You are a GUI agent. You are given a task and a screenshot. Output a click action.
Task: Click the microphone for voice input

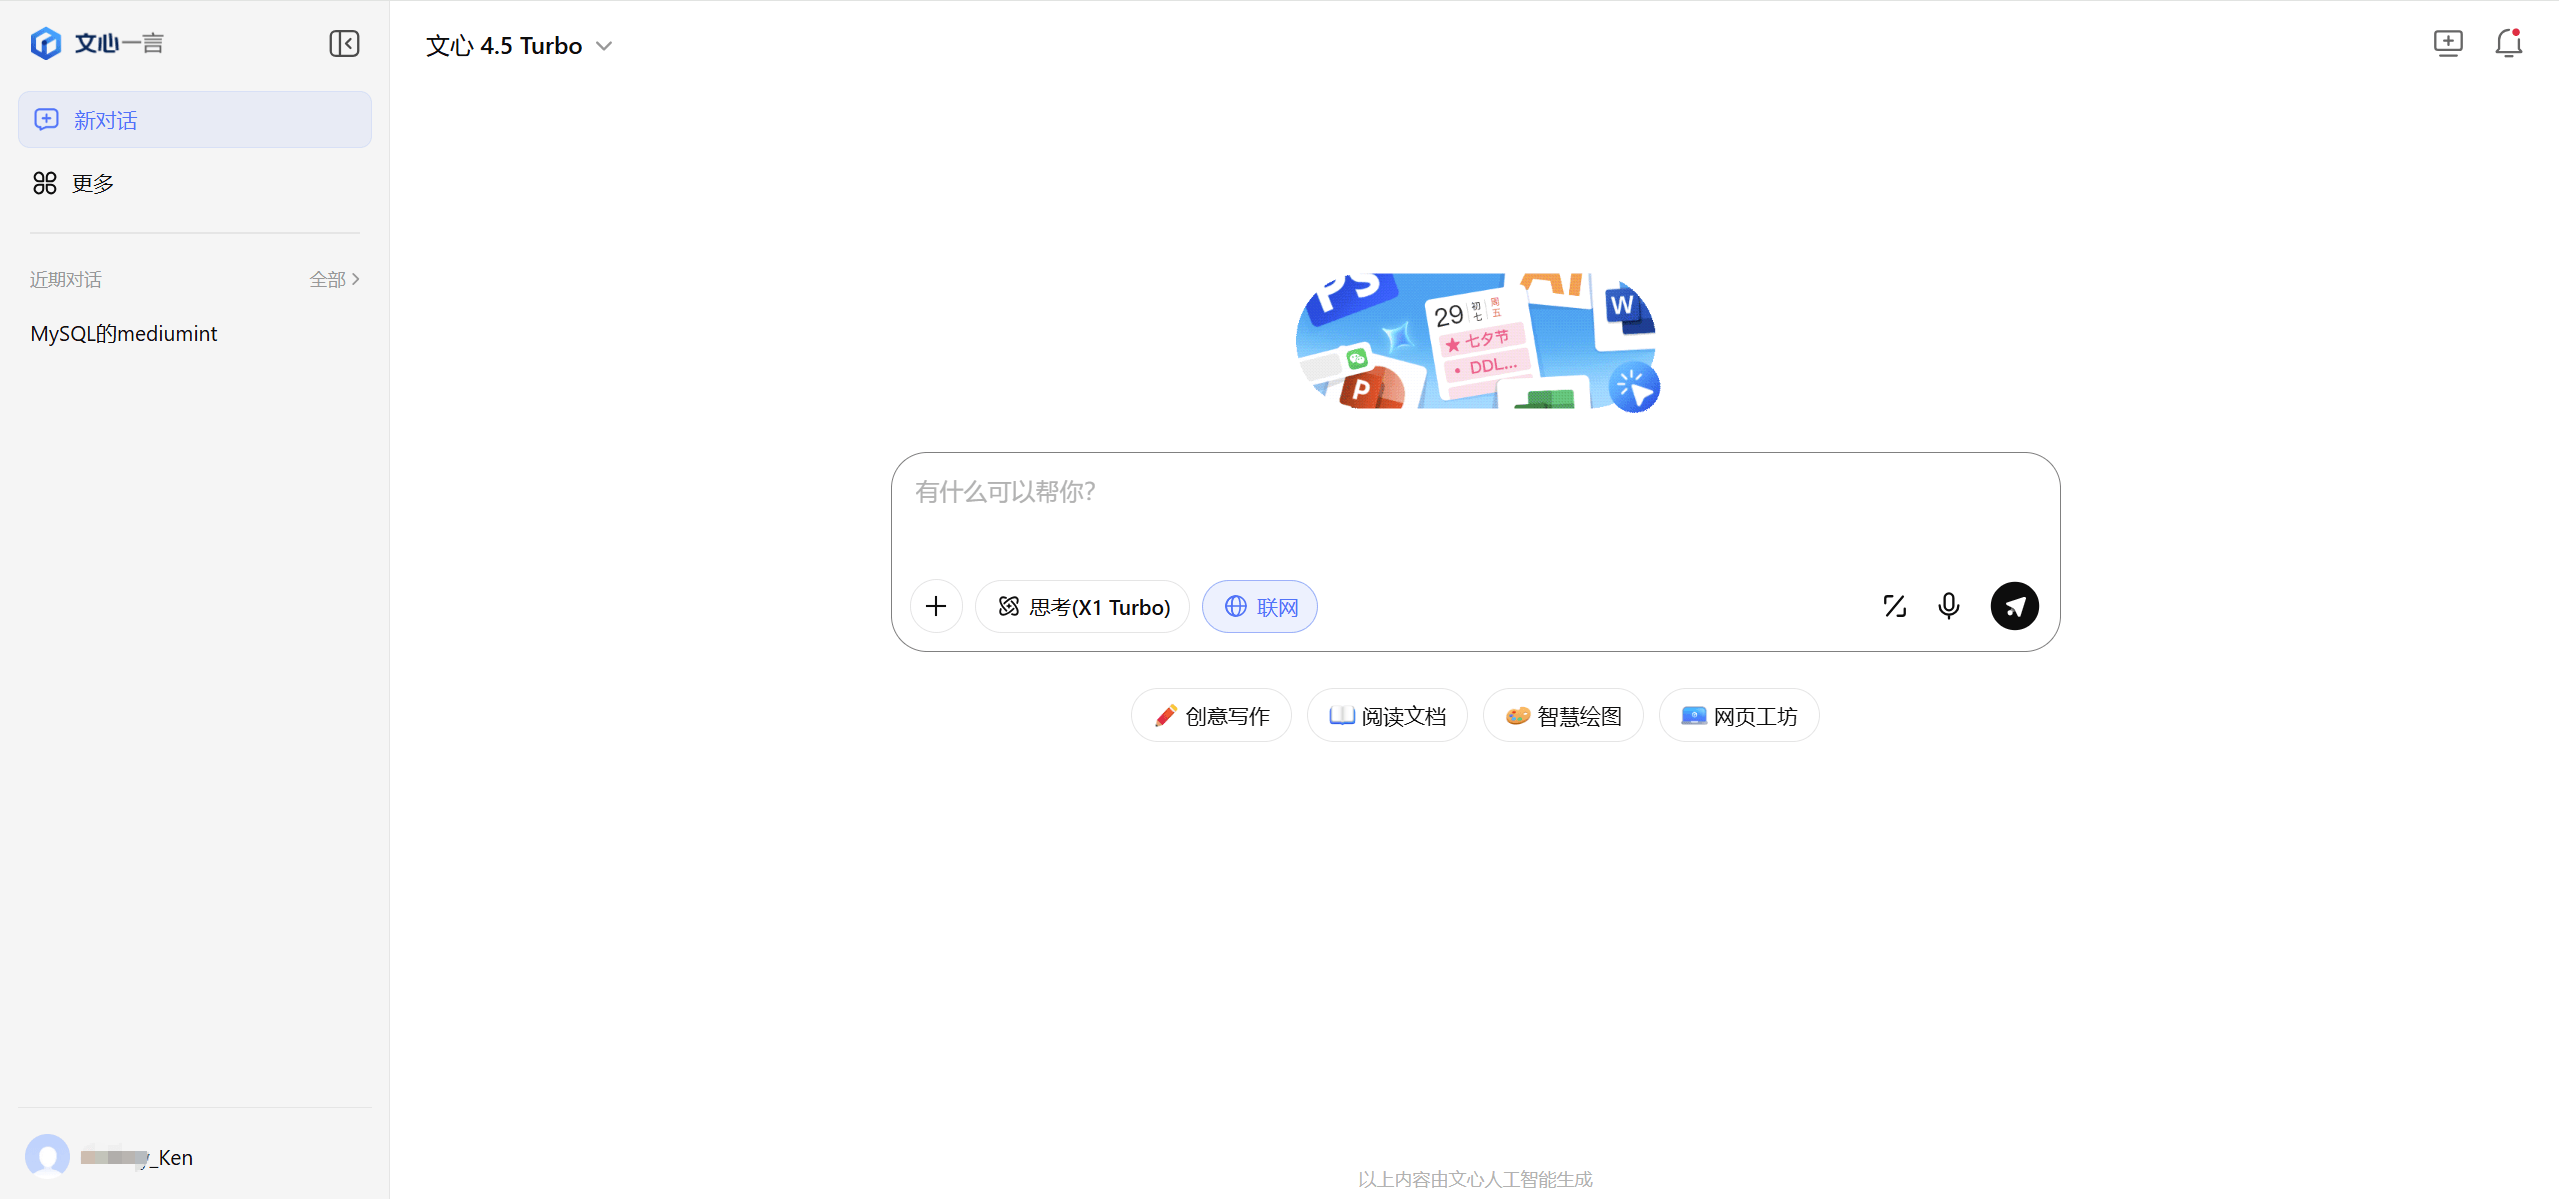[x=1948, y=606]
